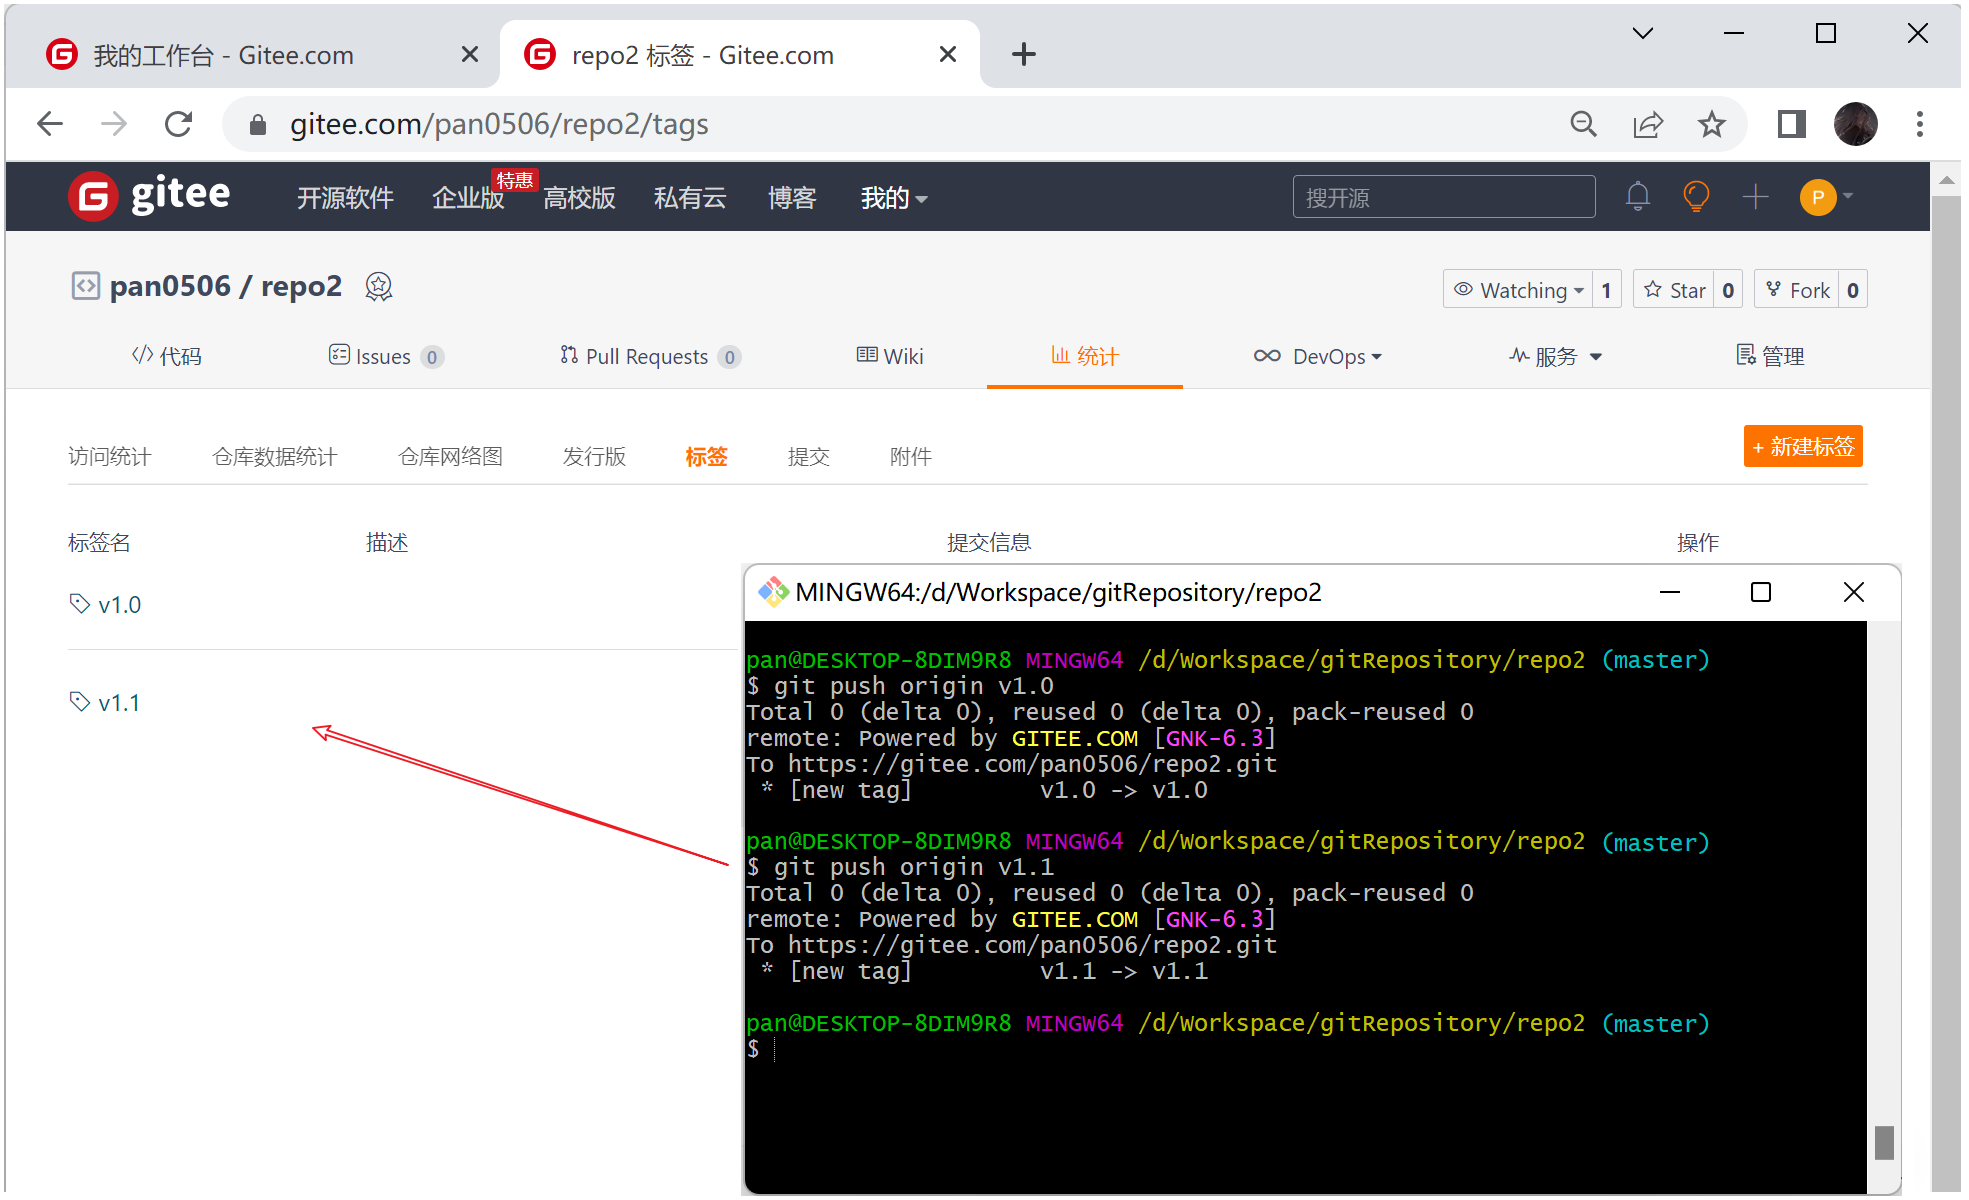This screenshot has width=1969, height=1200.
Task: Toggle Star on the repository
Action: [1675, 290]
